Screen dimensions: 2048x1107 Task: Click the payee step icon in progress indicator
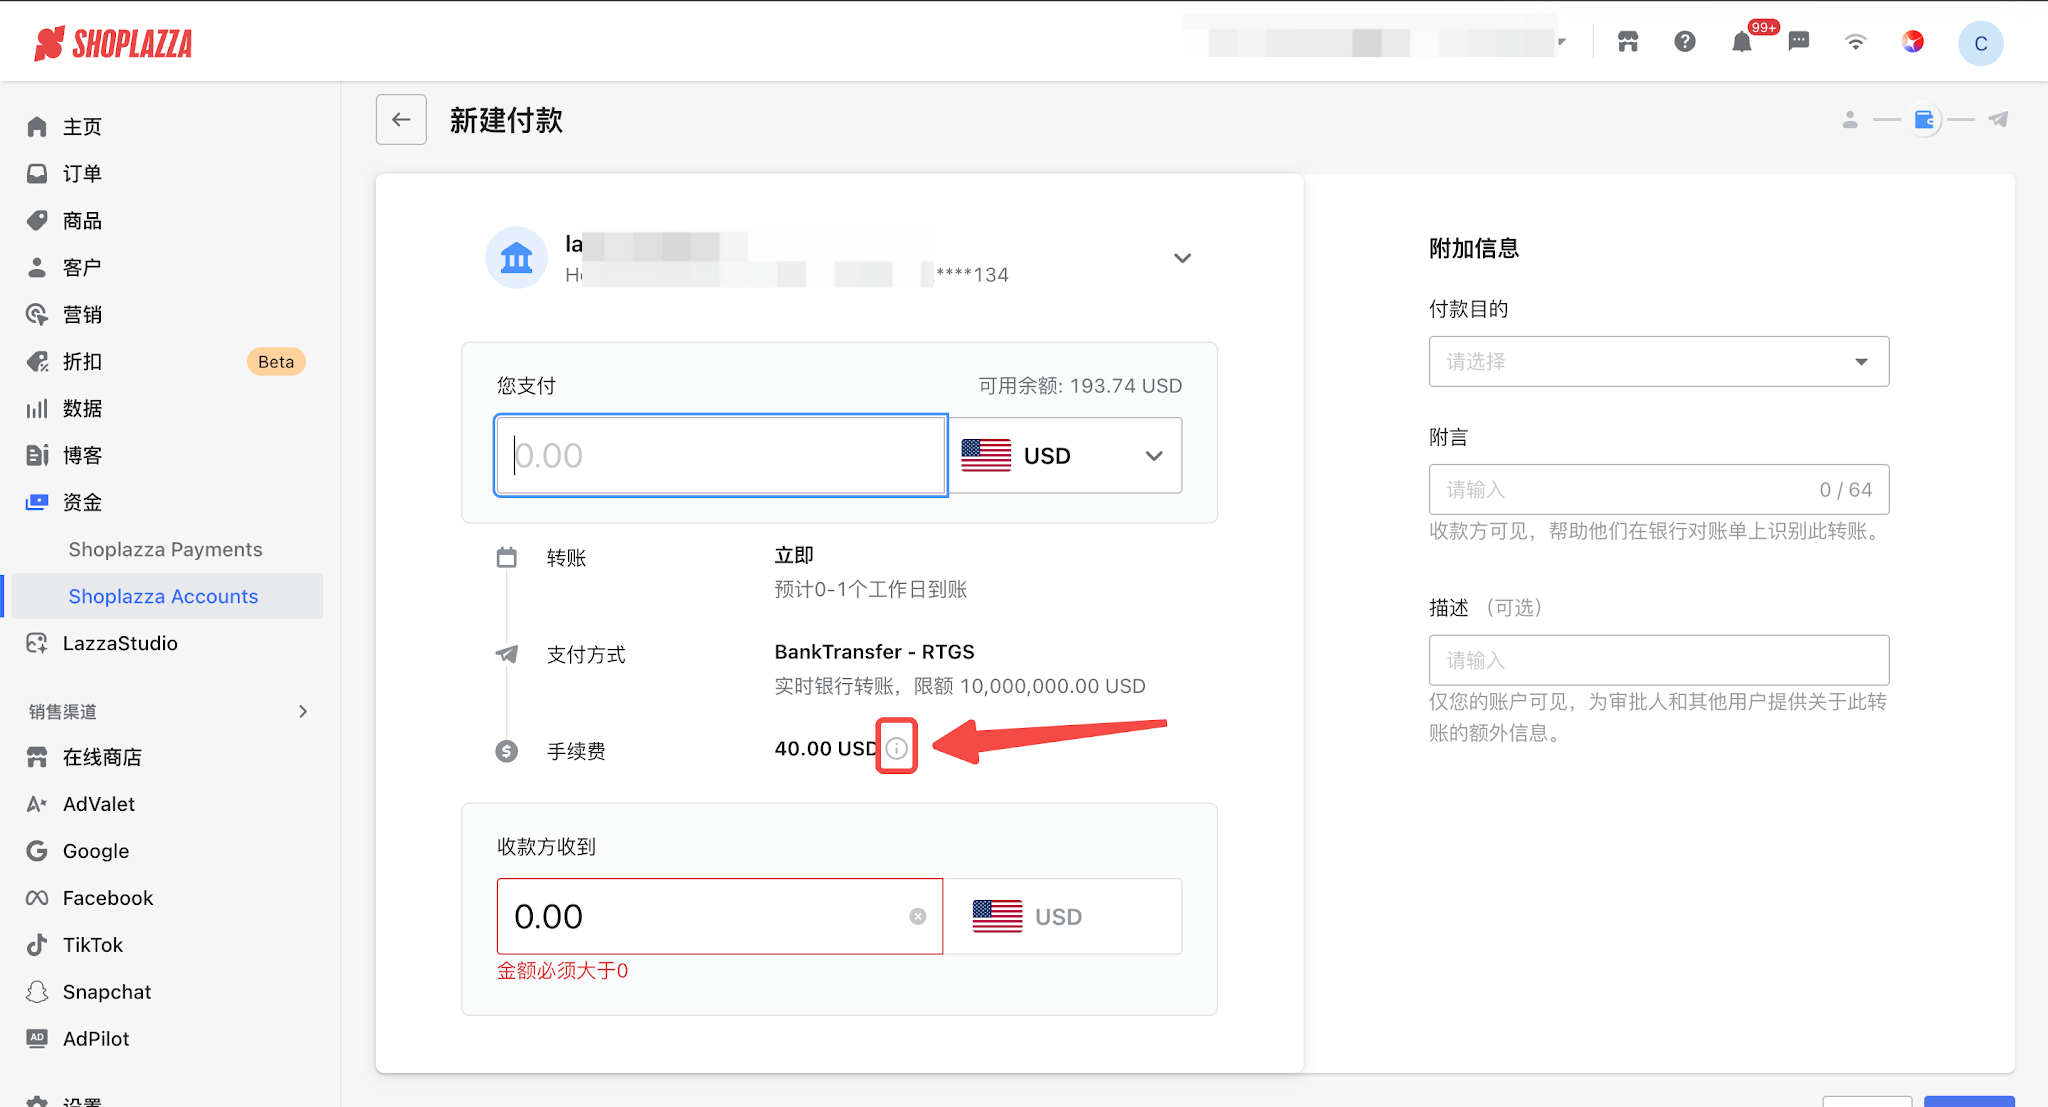(x=1850, y=120)
